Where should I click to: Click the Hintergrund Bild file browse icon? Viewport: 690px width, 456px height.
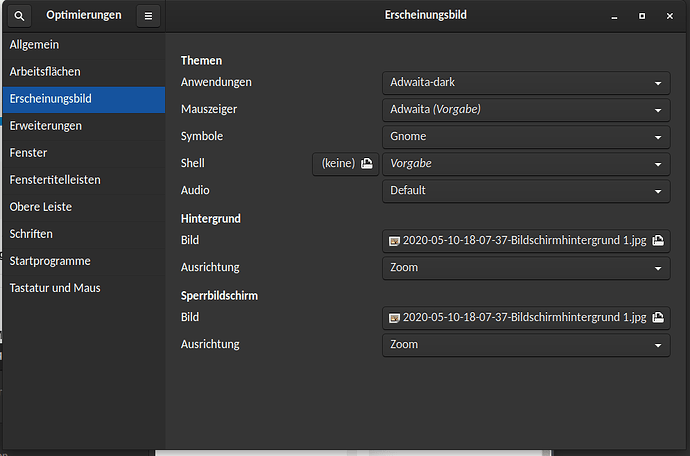click(657, 241)
